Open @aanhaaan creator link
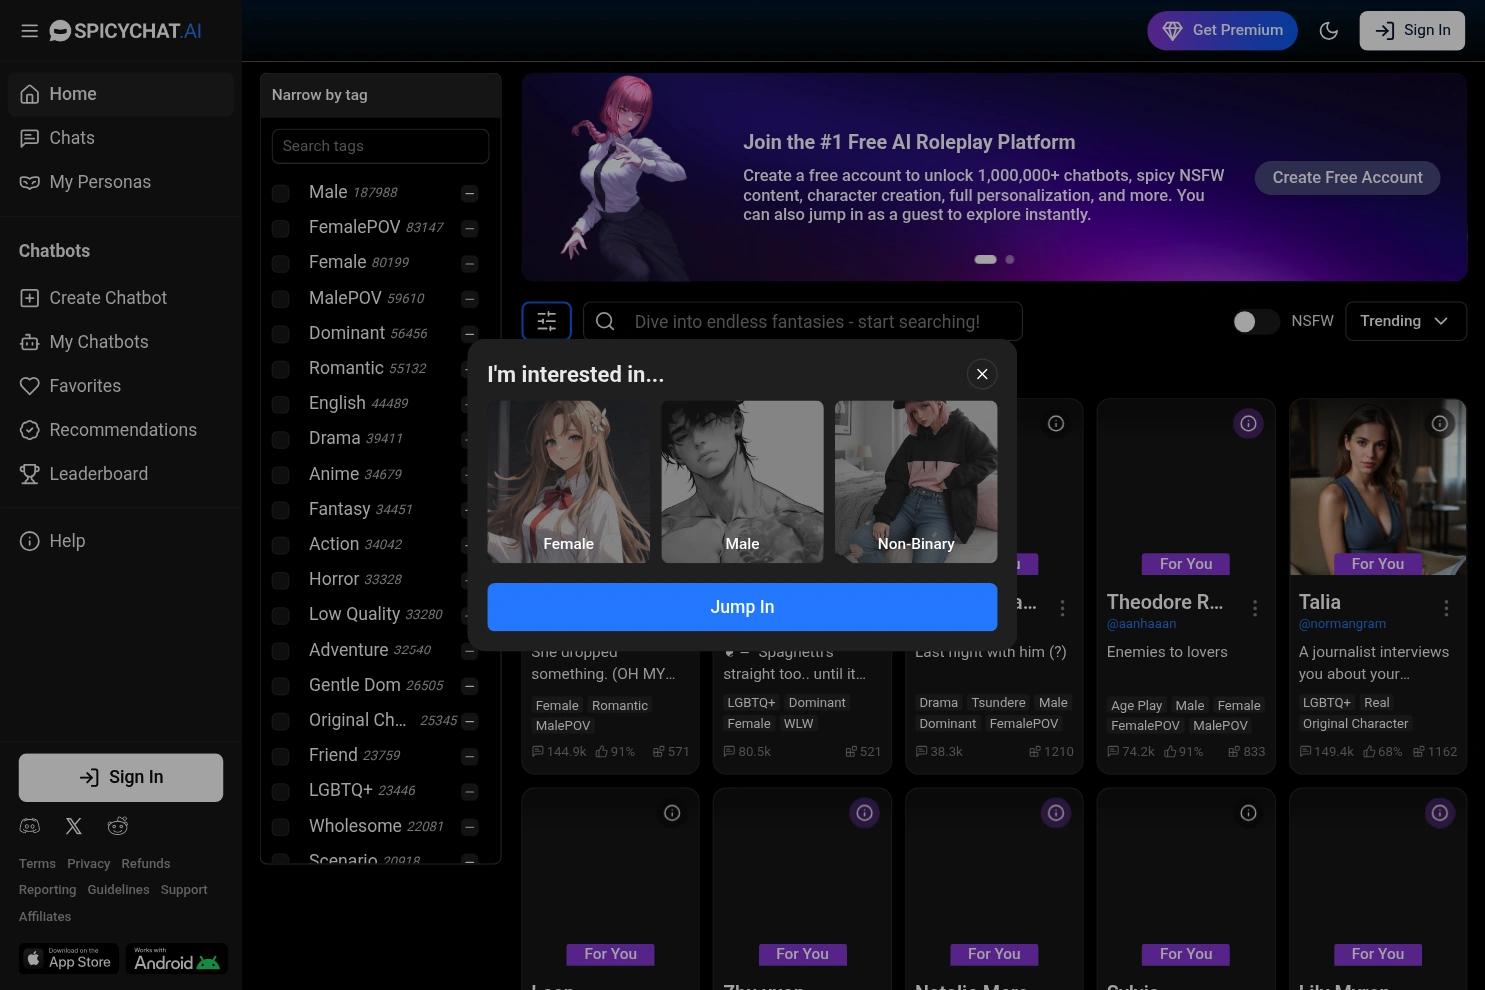Screen dimensions: 1485x990 [1141, 624]
